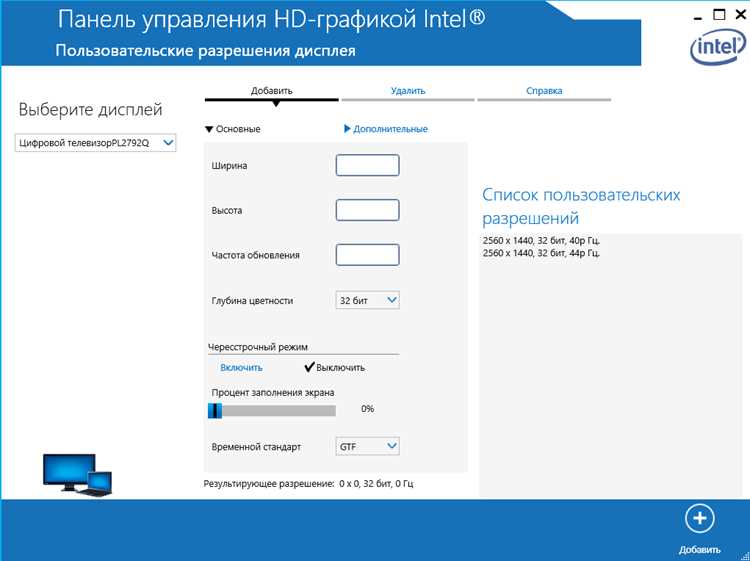
Task: Click the Высота input field
Action: pyautogui.click(x=367, y=210)
